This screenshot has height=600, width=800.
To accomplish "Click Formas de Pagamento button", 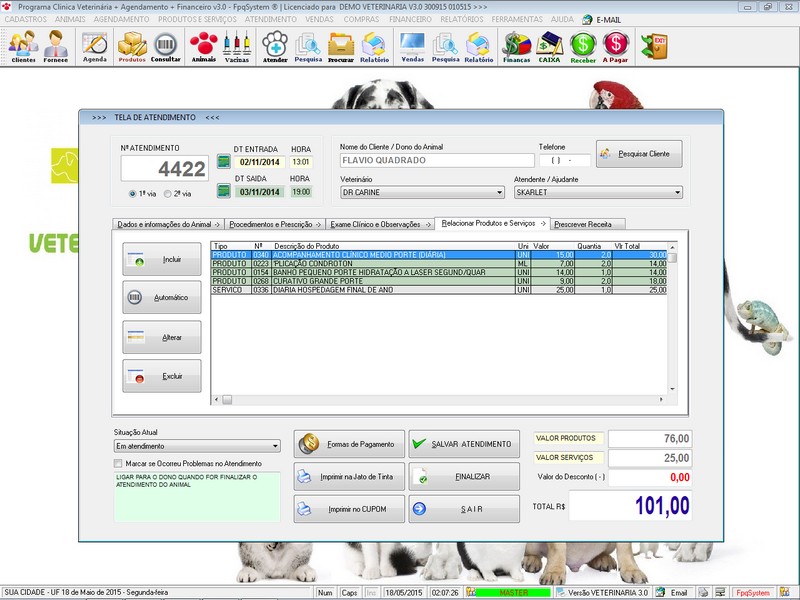I will [349, 444].
